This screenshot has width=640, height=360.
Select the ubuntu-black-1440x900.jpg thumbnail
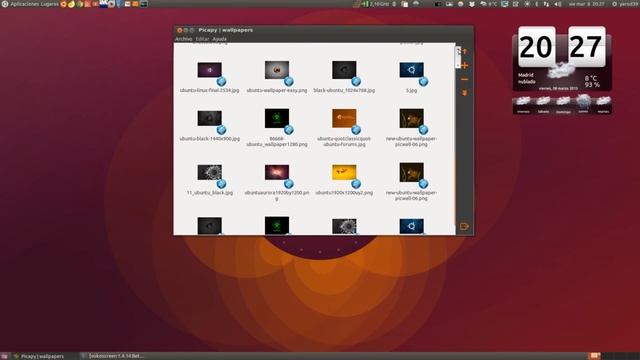click(x=209, y=118)
